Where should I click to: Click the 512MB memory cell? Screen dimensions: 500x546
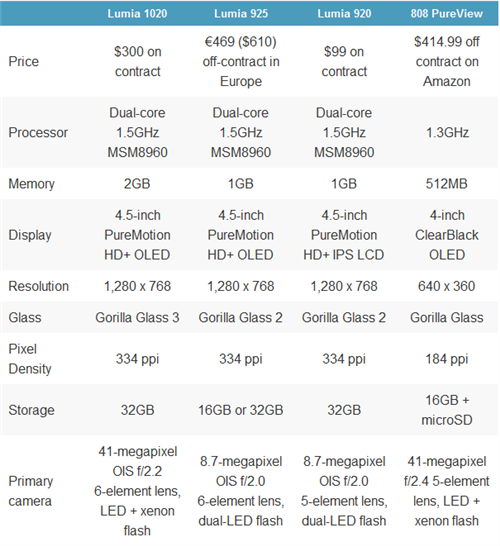pyautogui.click(x=446, y=184)
